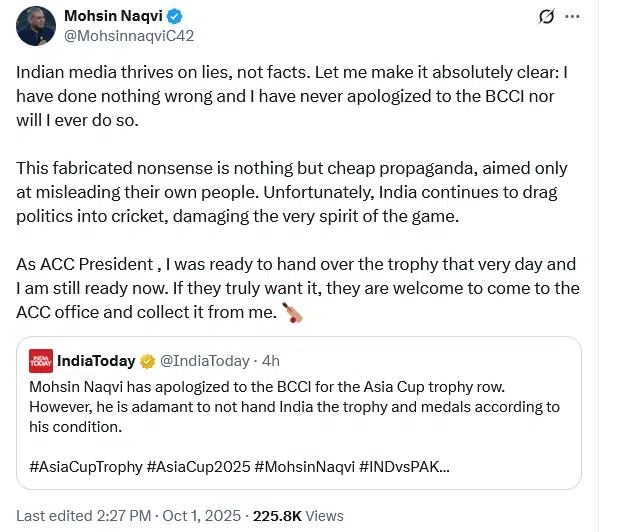The image size is (625, 532).
Task: Click the Mohsin Naqvi display name
Action: pyautogui.click(x=110, y=16)
